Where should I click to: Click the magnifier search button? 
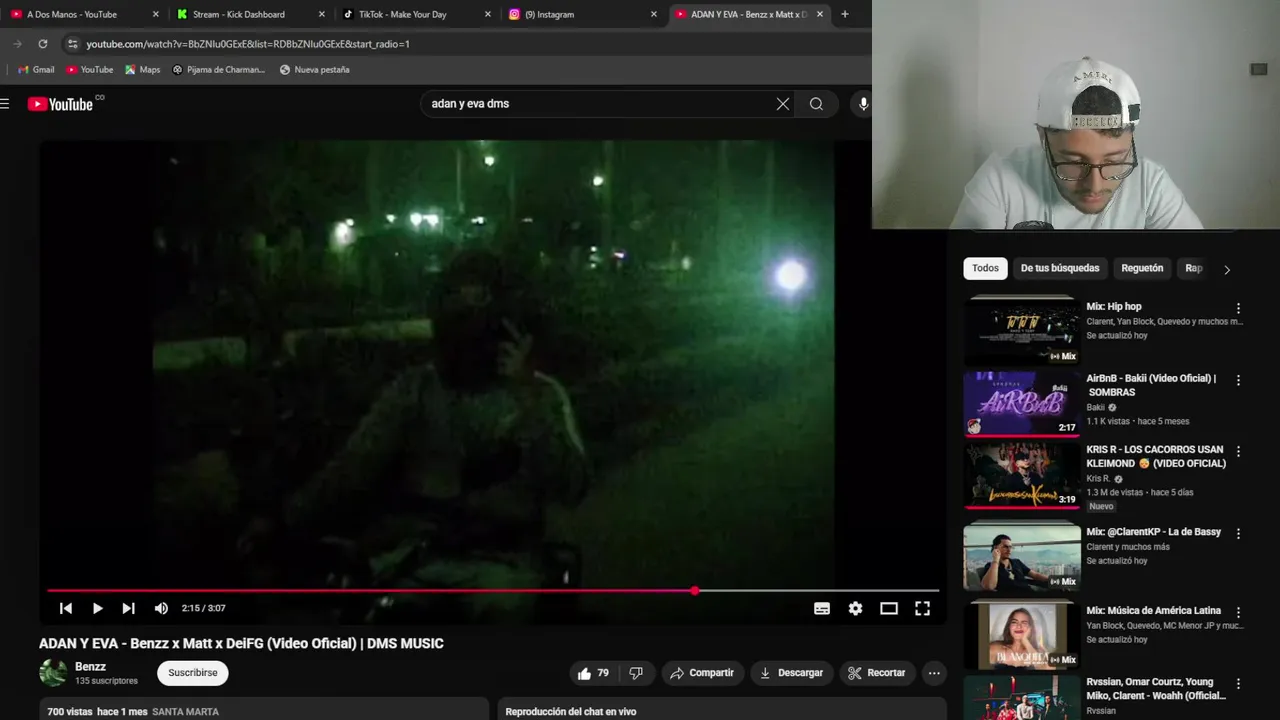[817, 104]
